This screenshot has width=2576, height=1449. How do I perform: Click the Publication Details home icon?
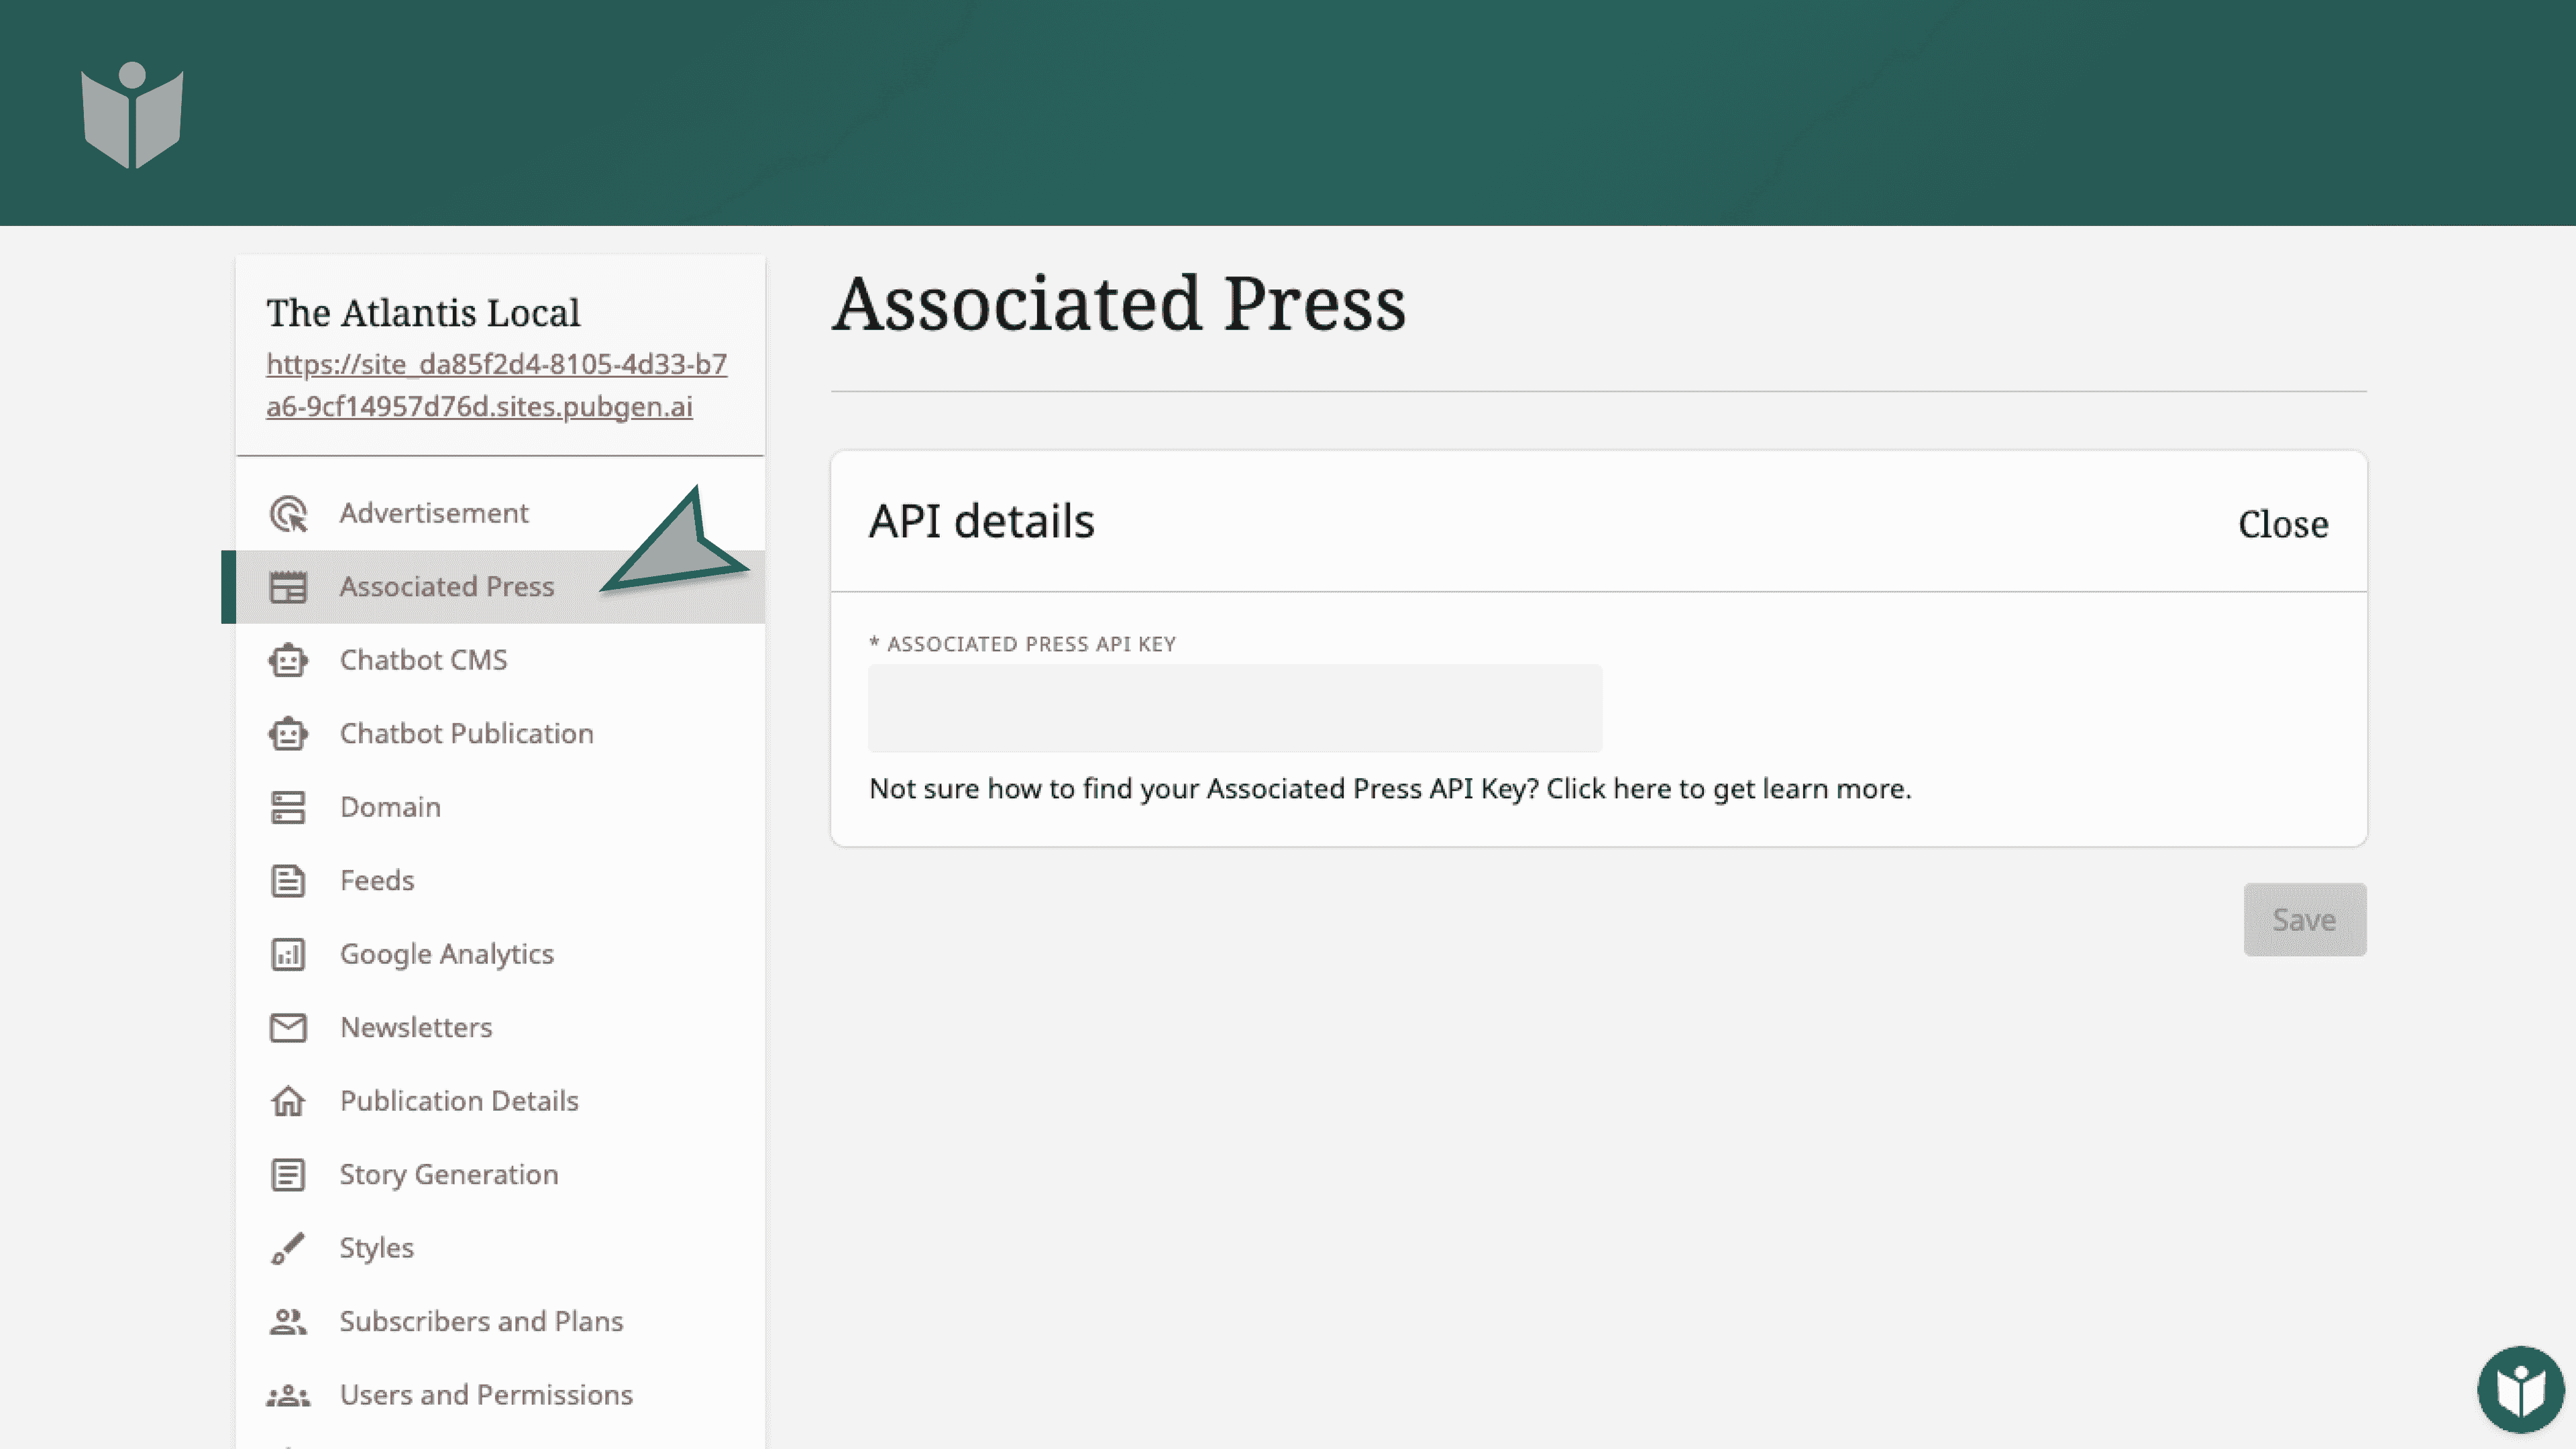(288, 1101)
